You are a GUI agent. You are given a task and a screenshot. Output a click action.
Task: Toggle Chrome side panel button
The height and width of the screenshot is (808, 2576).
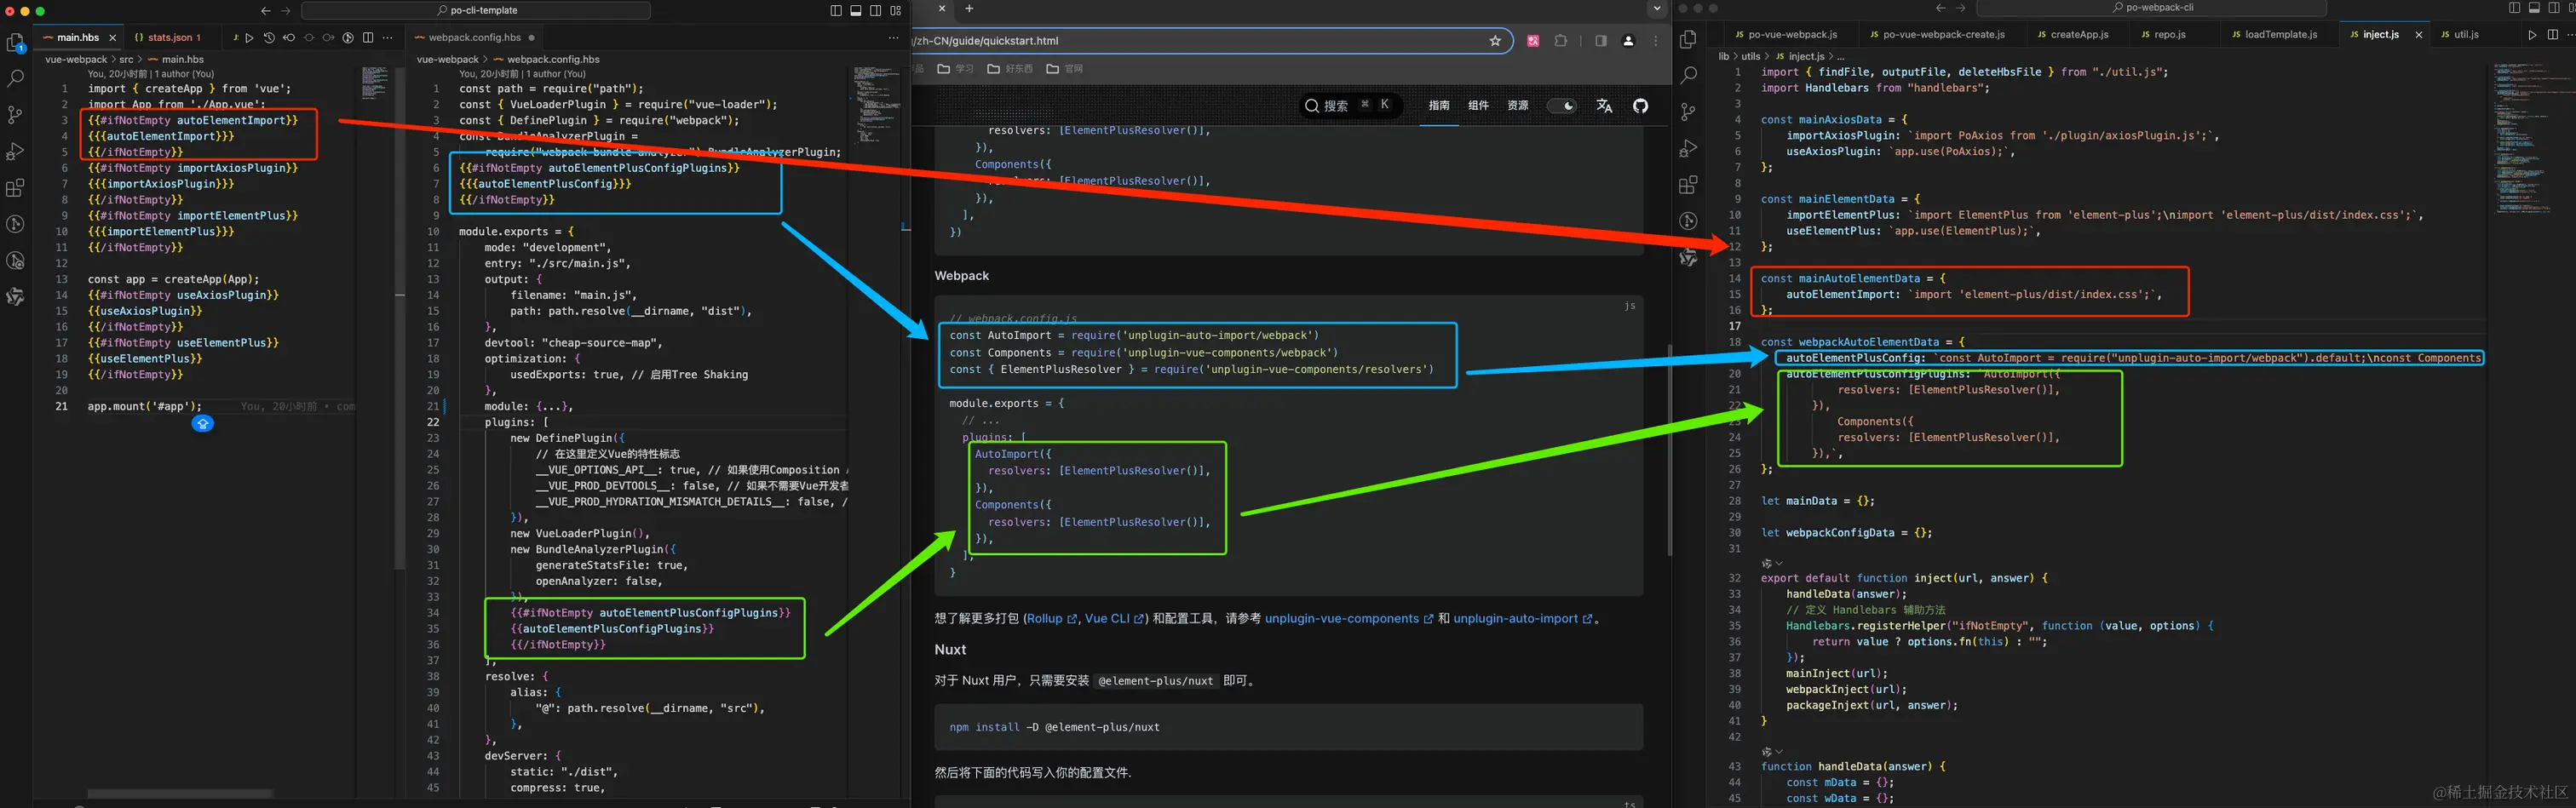[x=1600, y=41]
